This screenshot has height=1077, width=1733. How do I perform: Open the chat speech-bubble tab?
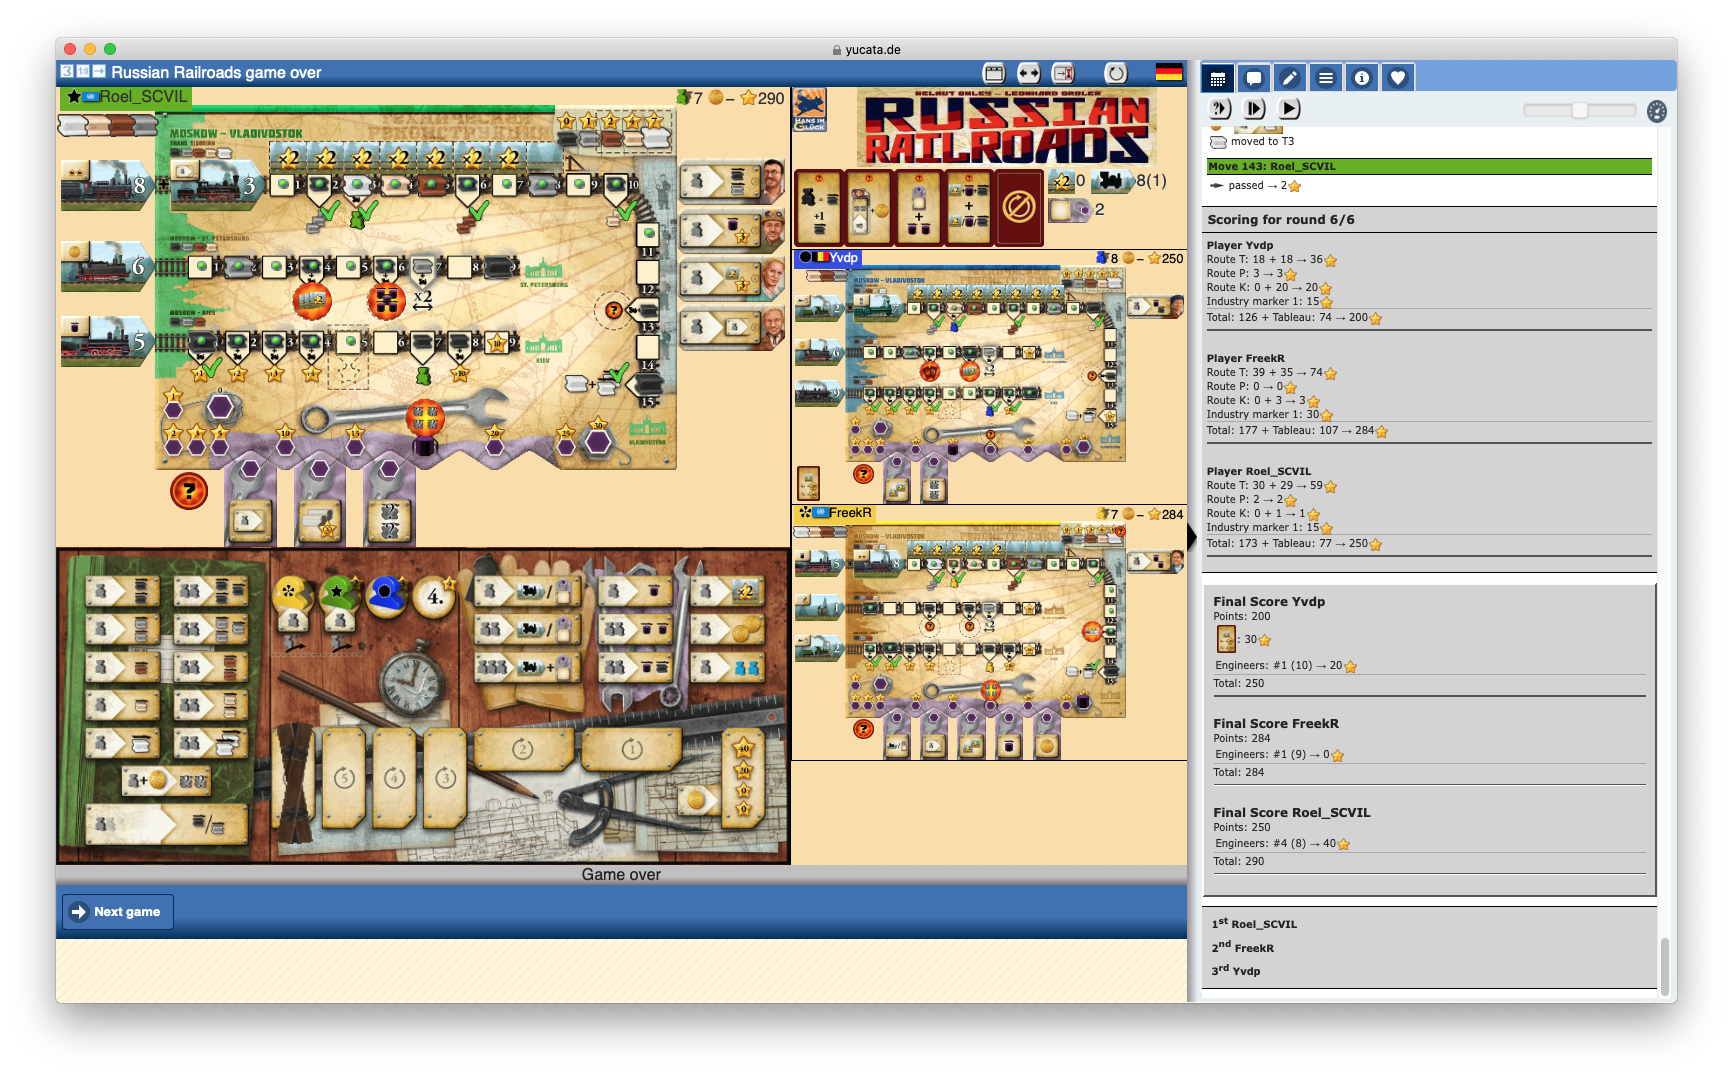(x=1253, y=78)
